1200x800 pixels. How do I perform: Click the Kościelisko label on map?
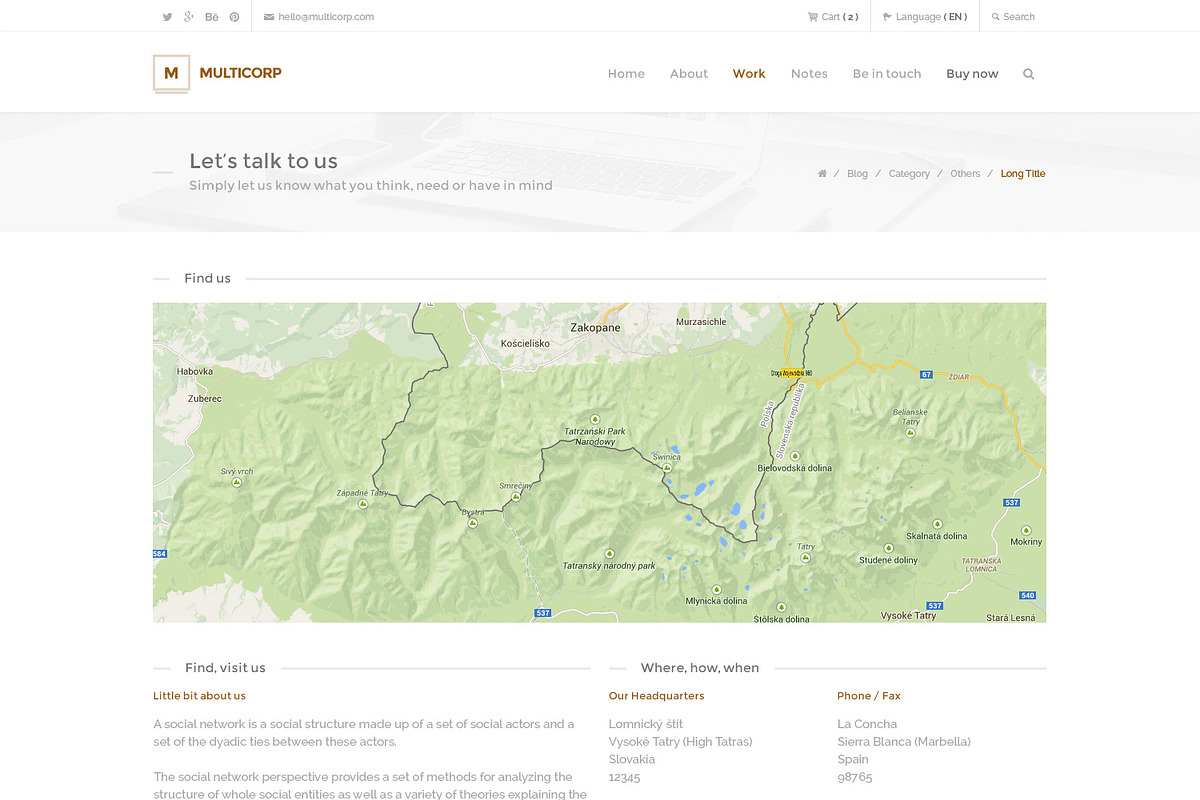pos(525,343)
